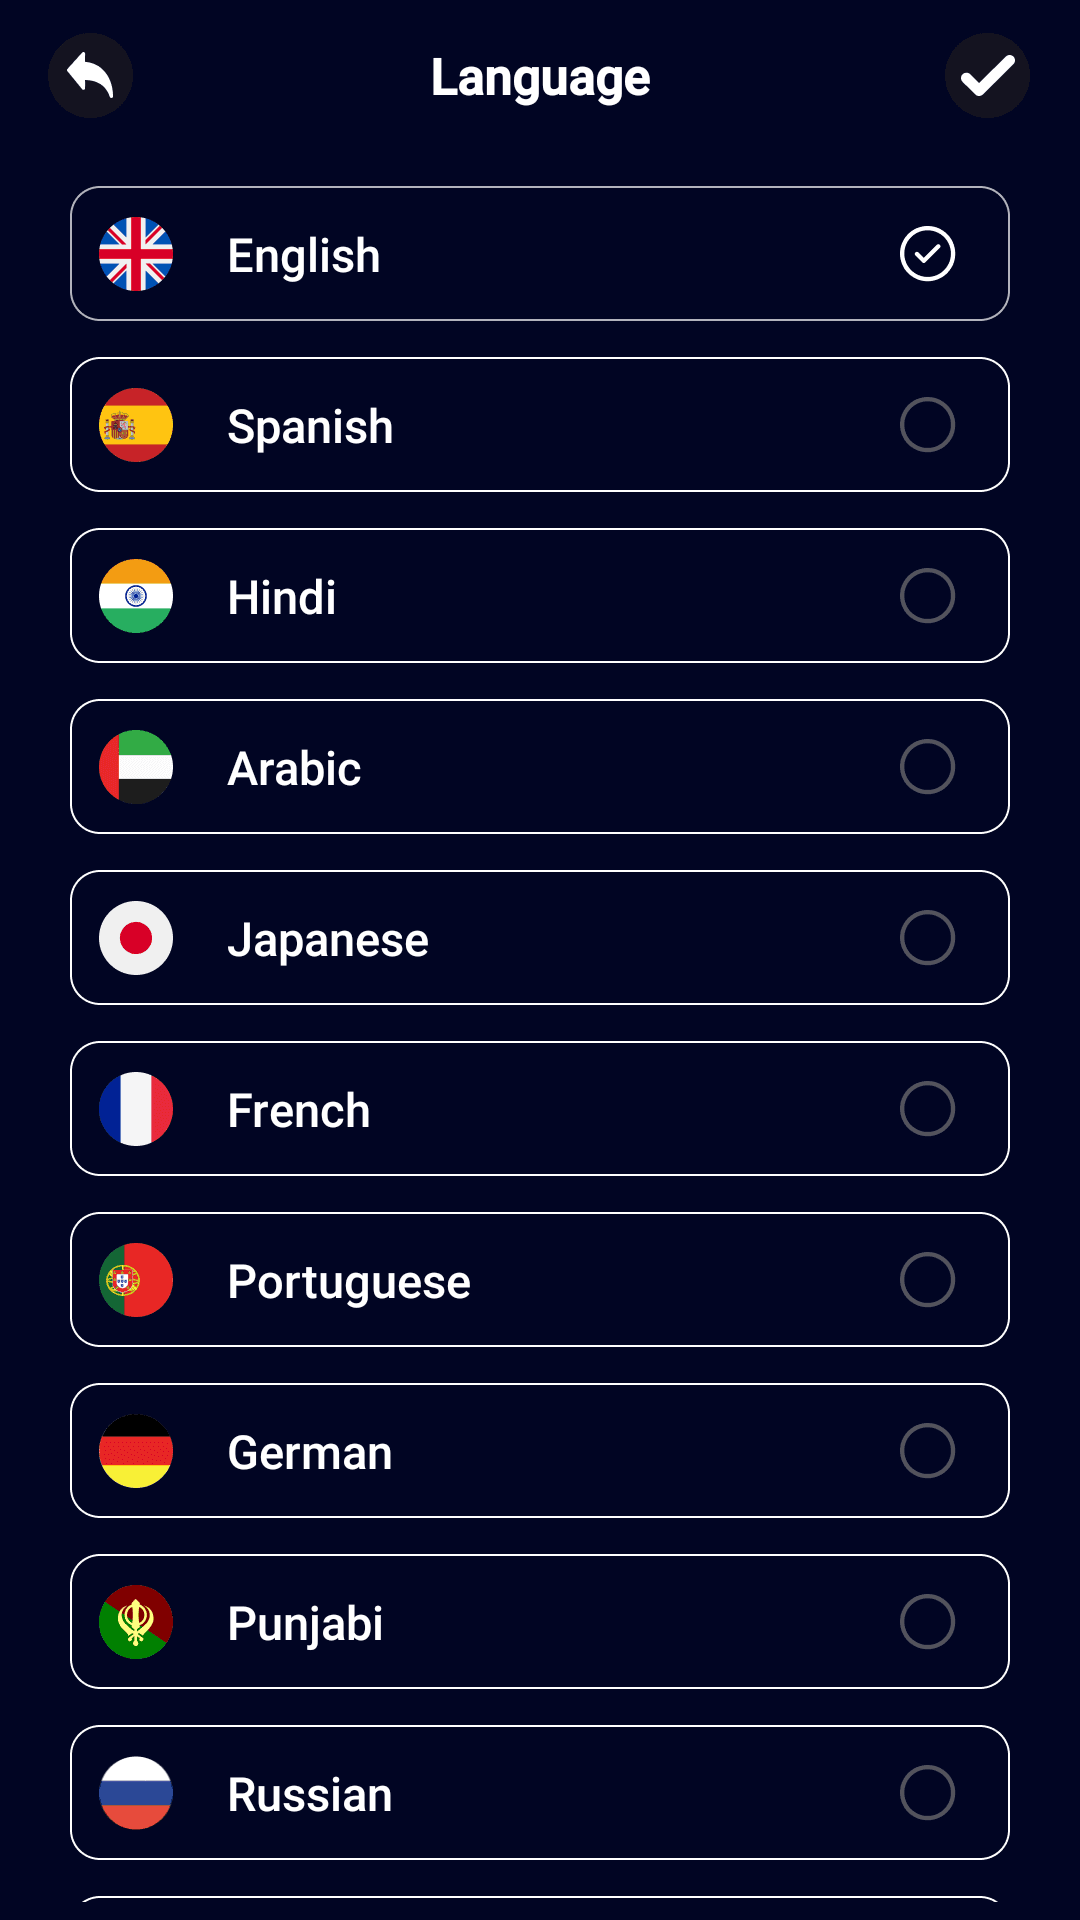The width and height of the screenshot is (1080, 1920).
Task: Tap the India flag icon
Action: pyautogui.click(x=136, y=596)
